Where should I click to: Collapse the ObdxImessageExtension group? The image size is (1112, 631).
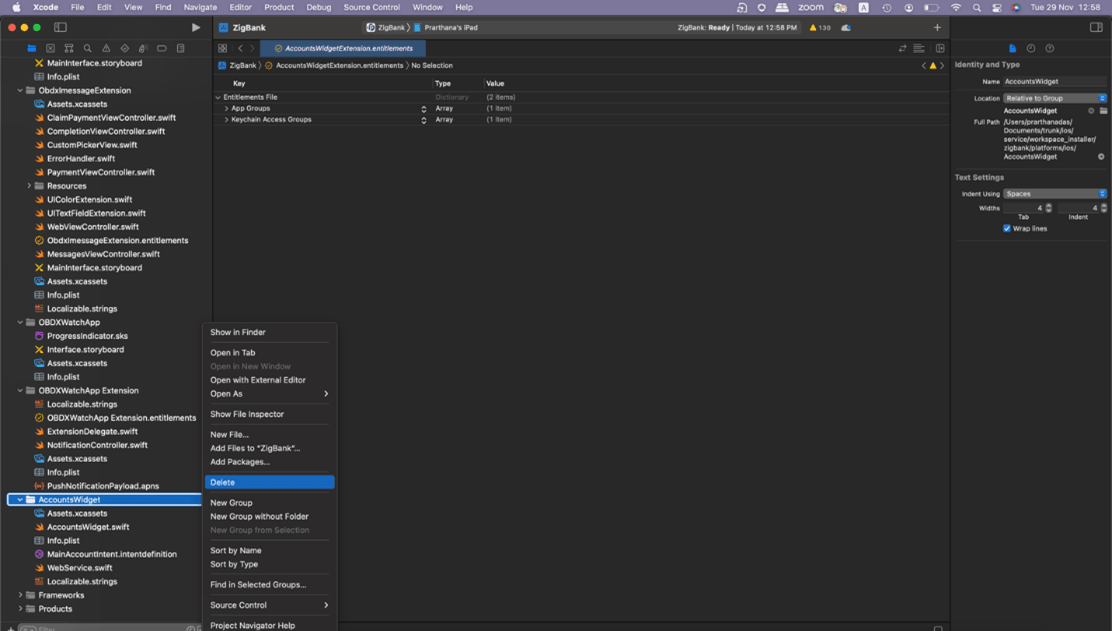[x=20, y=91]
